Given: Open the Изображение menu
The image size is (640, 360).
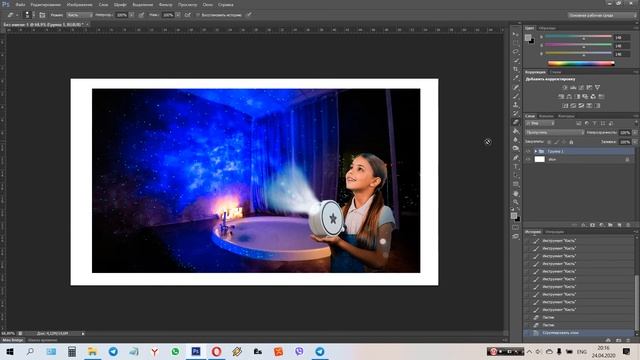Looking at the screenshot, I should coord(80,4).
